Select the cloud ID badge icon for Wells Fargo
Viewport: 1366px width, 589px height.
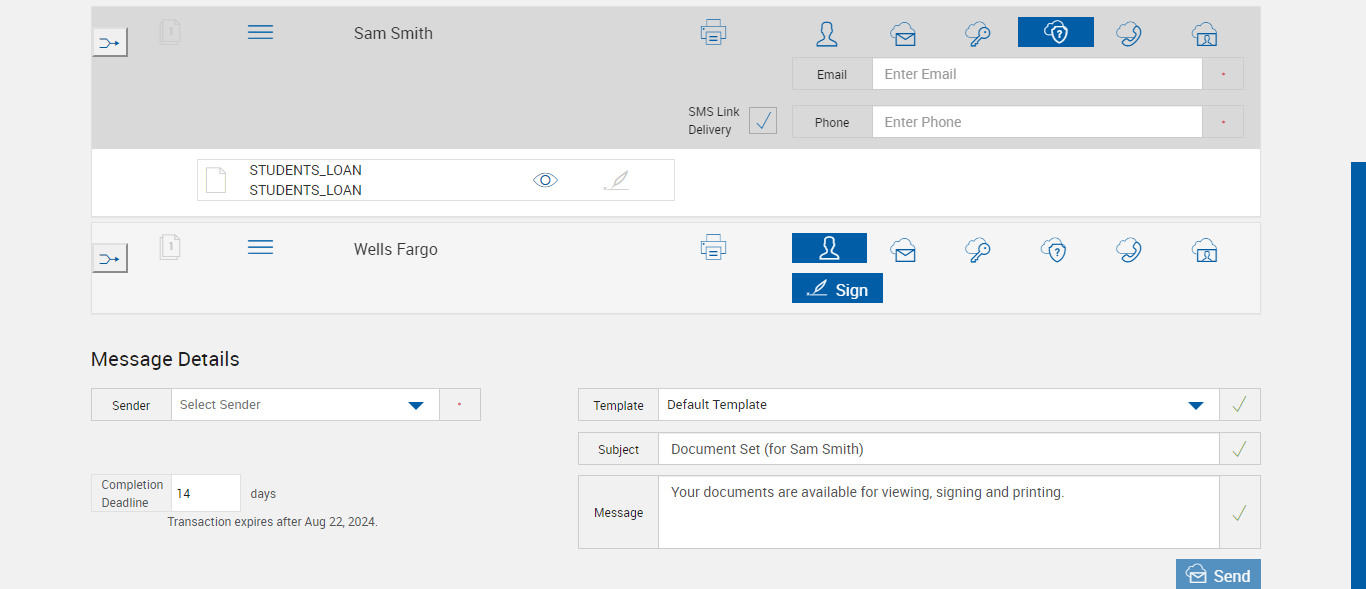pyautogui.click(x=1205, y=249)
